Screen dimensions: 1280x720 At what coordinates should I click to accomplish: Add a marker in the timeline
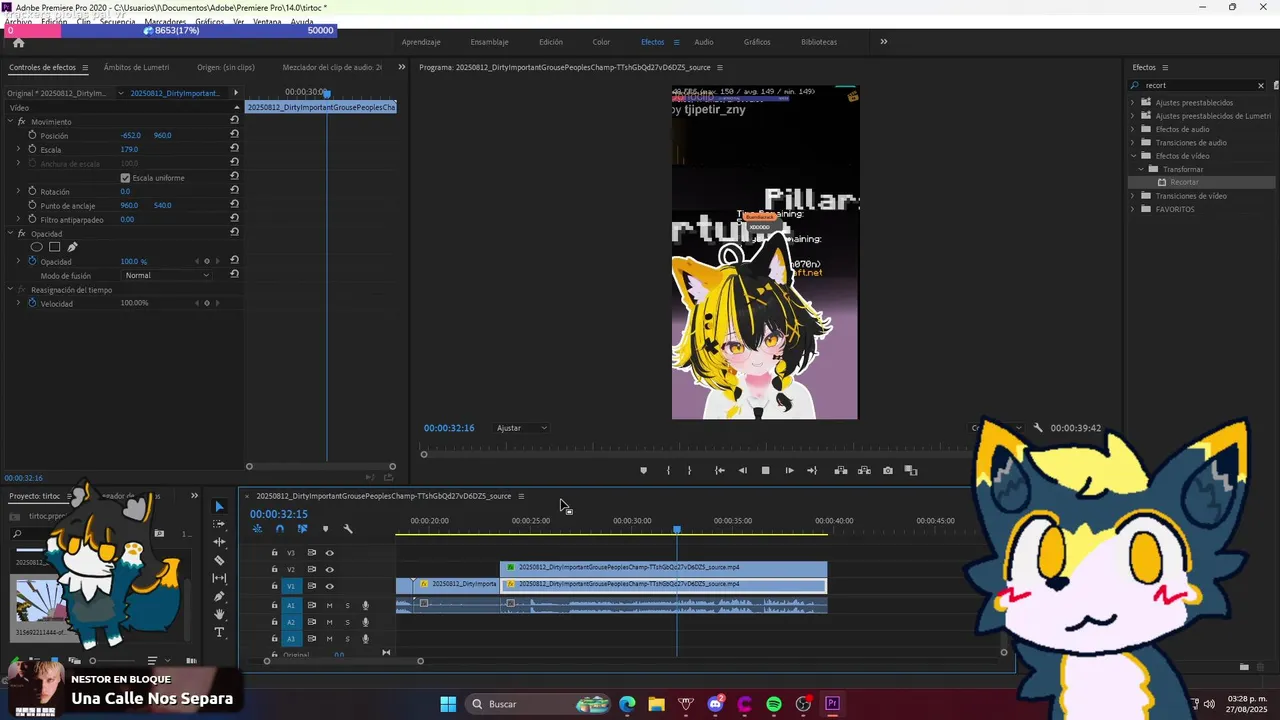coord(325,529)
